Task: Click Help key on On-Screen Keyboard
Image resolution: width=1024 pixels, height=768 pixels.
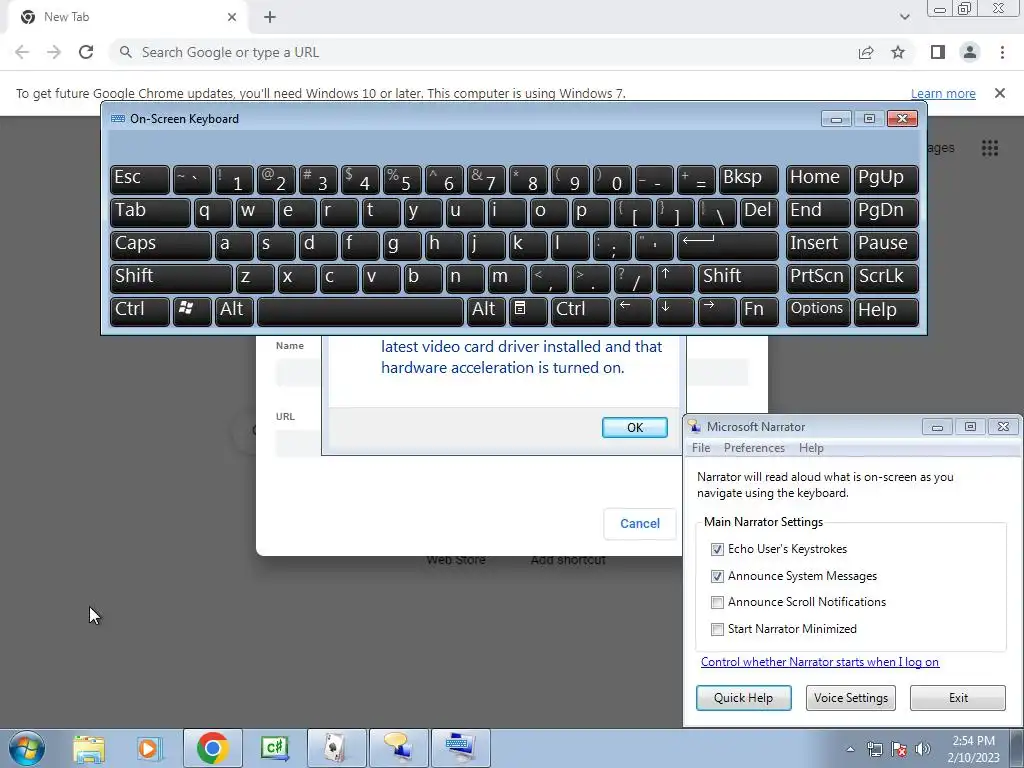Action: pos(886,311)
